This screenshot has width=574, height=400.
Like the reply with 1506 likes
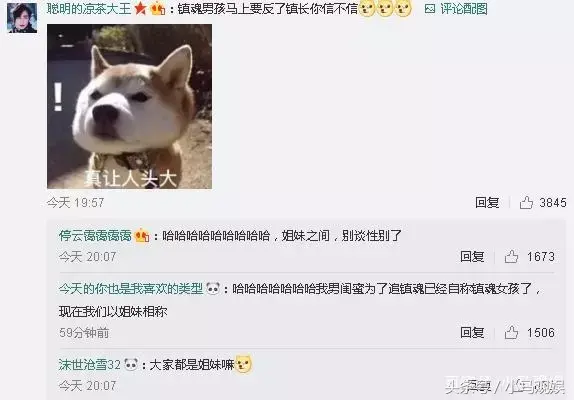pos(511,332)
